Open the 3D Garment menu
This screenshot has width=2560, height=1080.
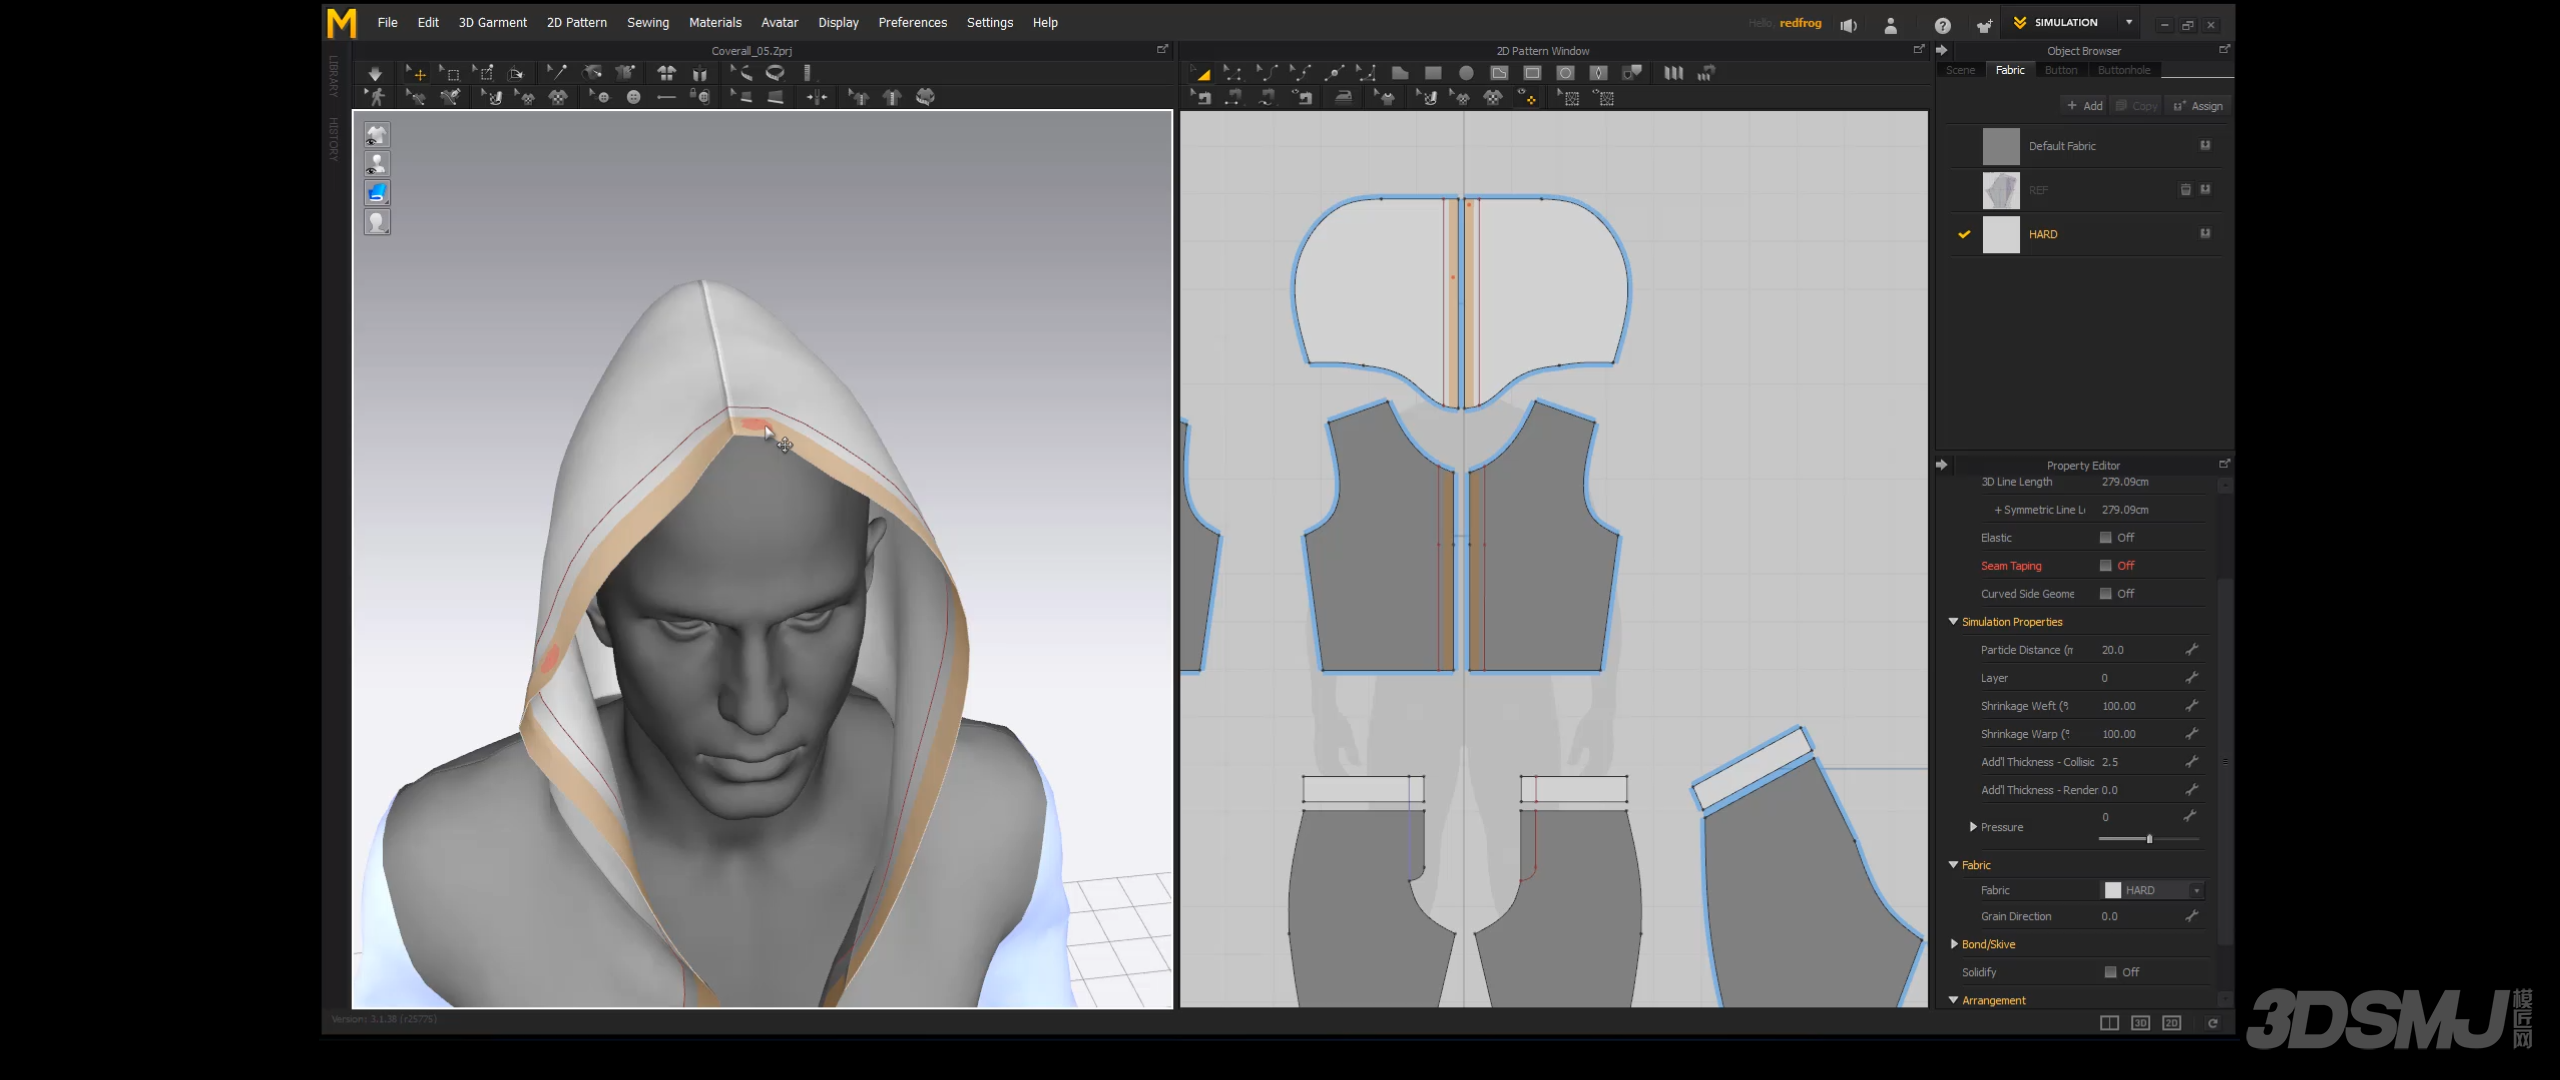tap(492, 22)
